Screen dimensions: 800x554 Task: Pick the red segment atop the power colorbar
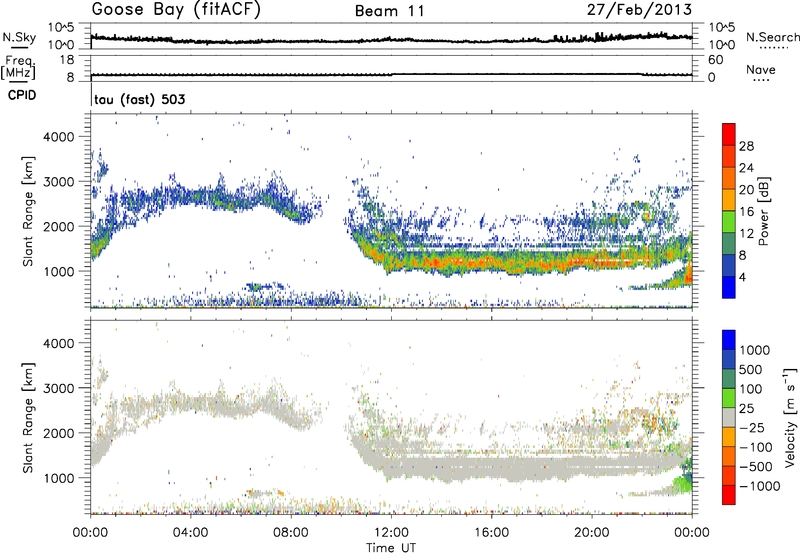coord(729,135)
